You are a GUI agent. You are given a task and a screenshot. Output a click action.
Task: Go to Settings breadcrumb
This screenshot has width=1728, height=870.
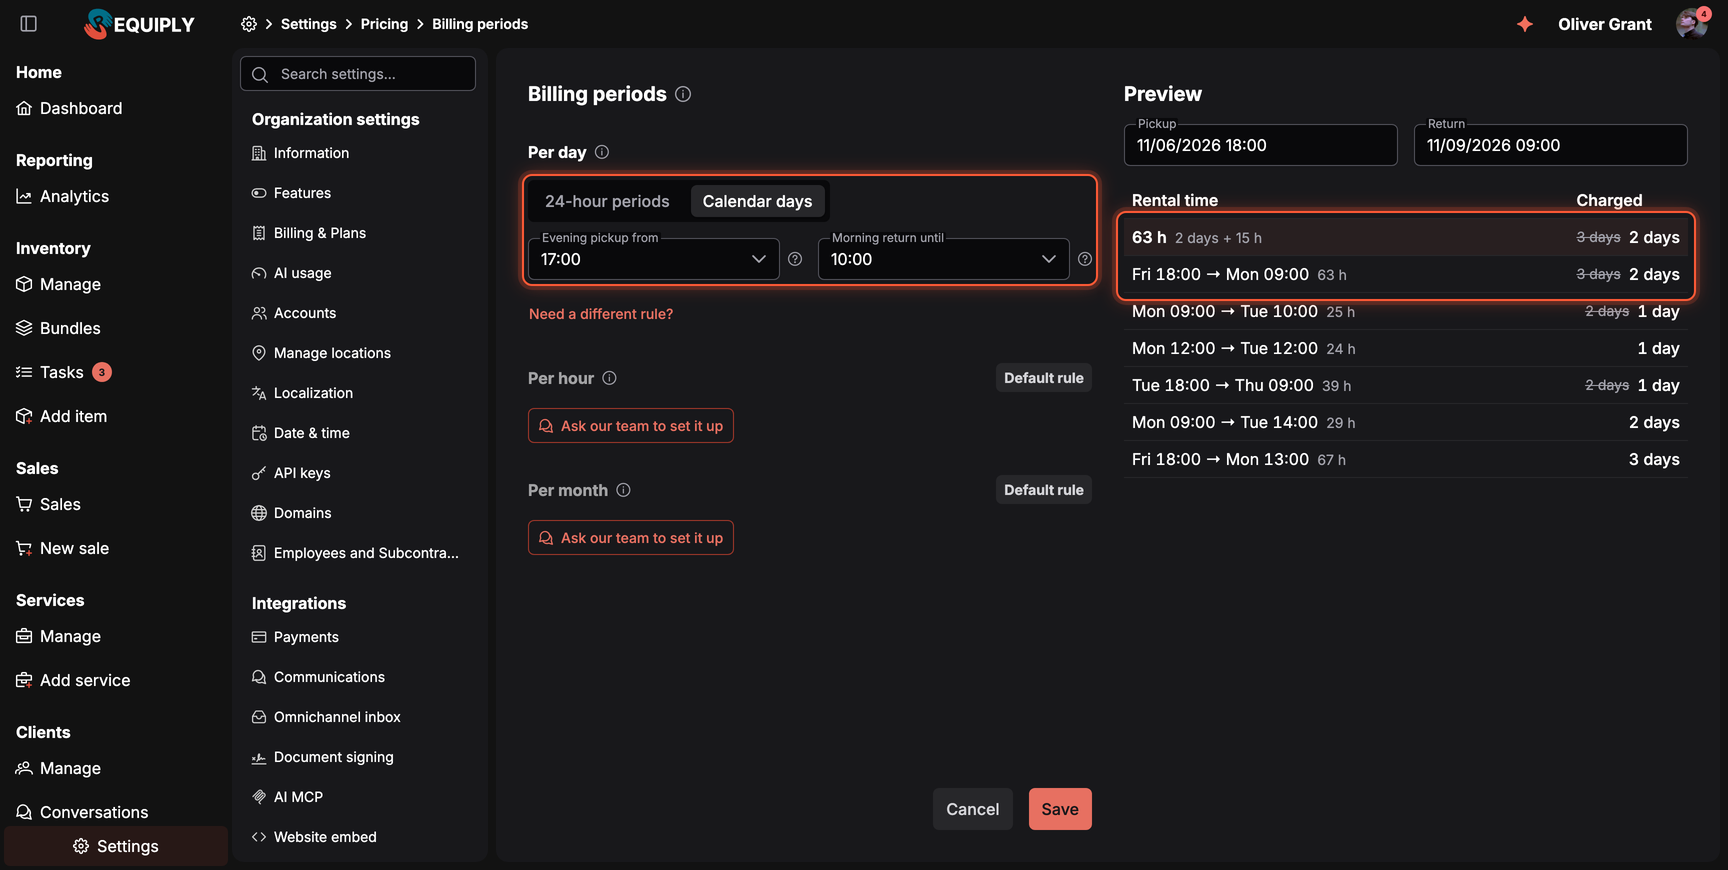click(308, 24)
